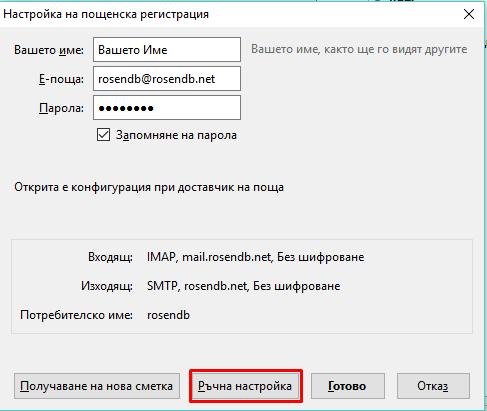Open 'Ръчна настройка' manual configuration

coord(245,386)
